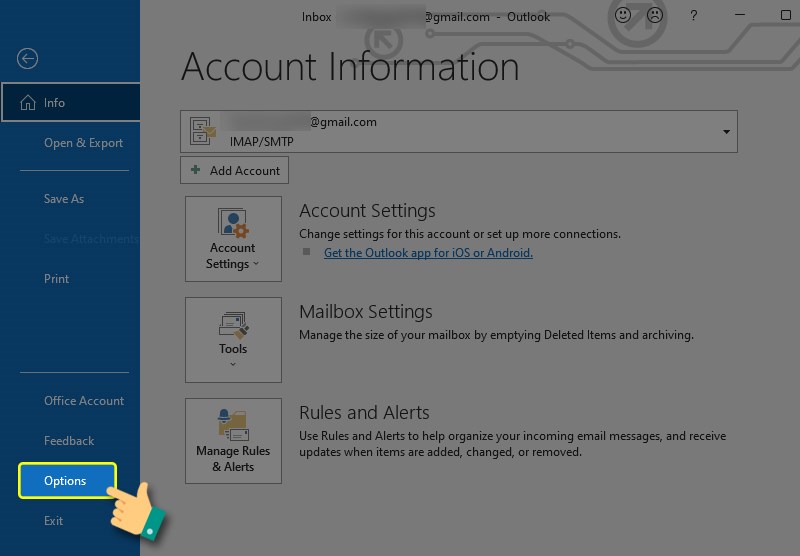
Task: Choose Save As in the sidebar
Action: pos(64,199)
